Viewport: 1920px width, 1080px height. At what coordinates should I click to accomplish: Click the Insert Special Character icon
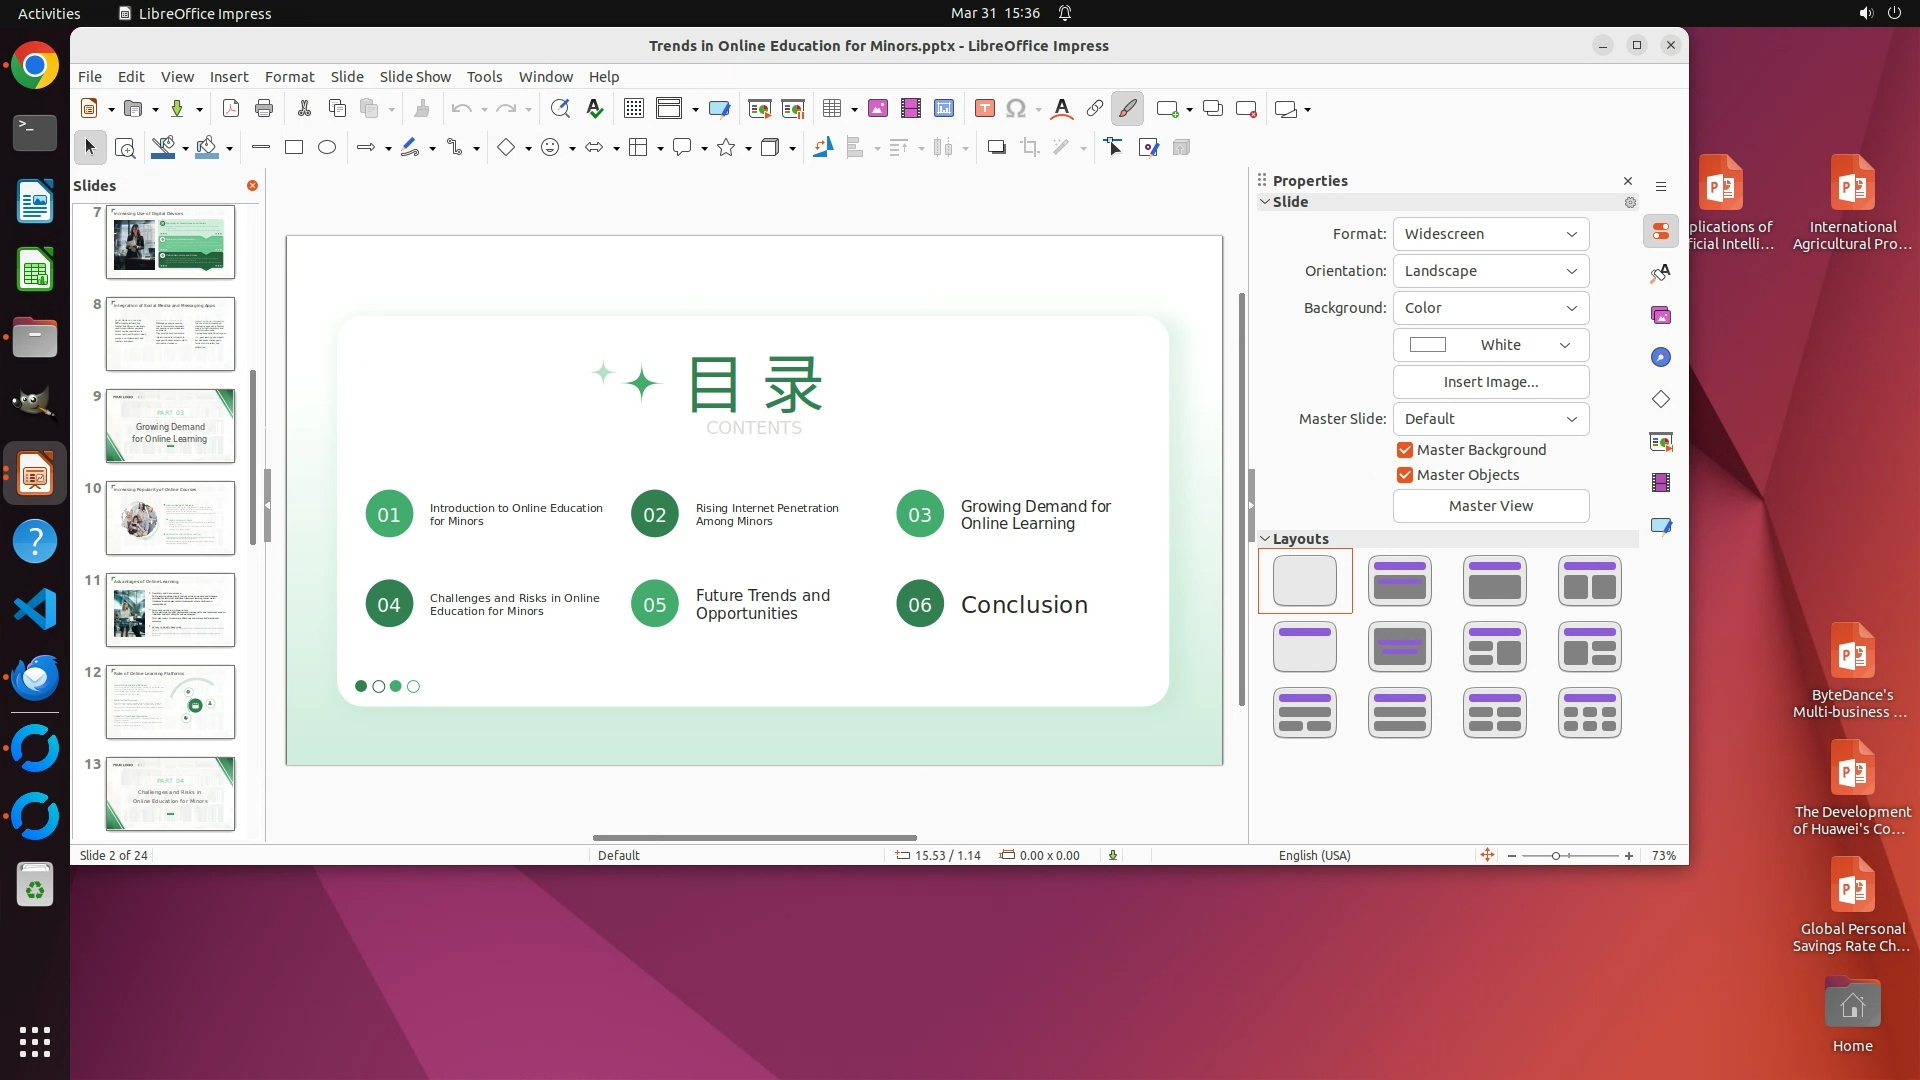coord(1016,109)
